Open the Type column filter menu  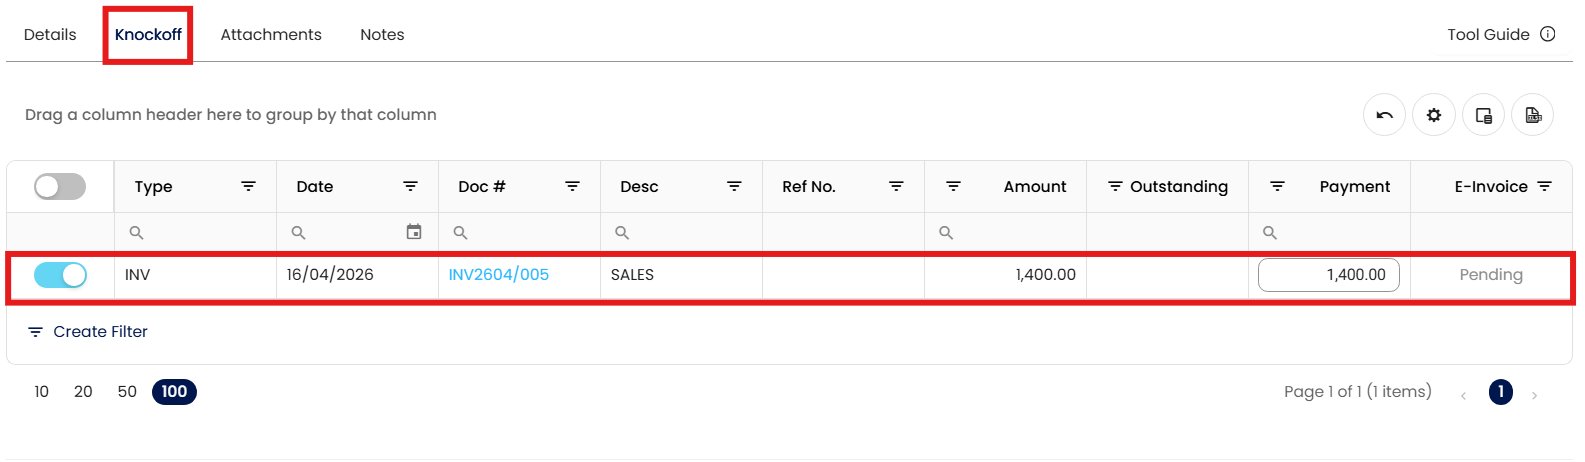click(248, 187)
